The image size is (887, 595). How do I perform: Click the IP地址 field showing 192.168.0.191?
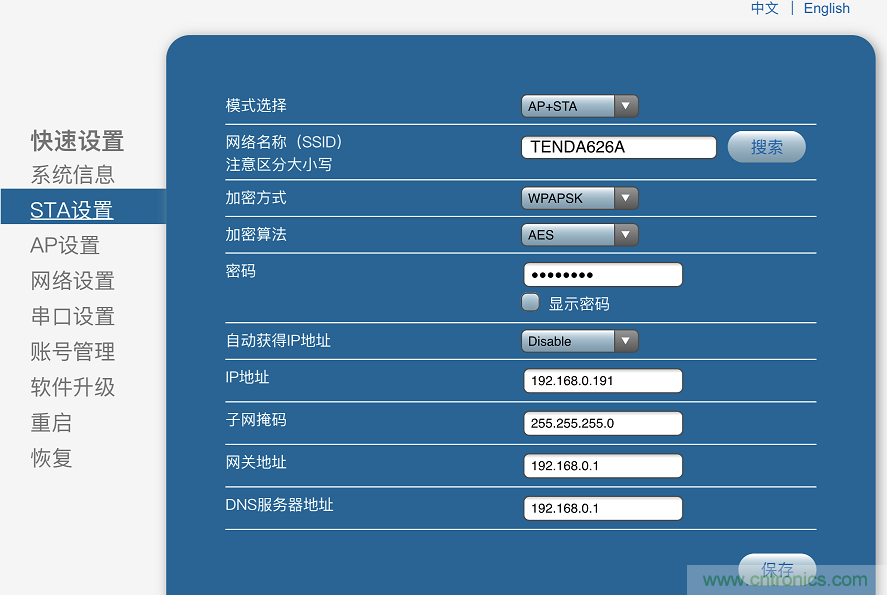pos(602,381)
